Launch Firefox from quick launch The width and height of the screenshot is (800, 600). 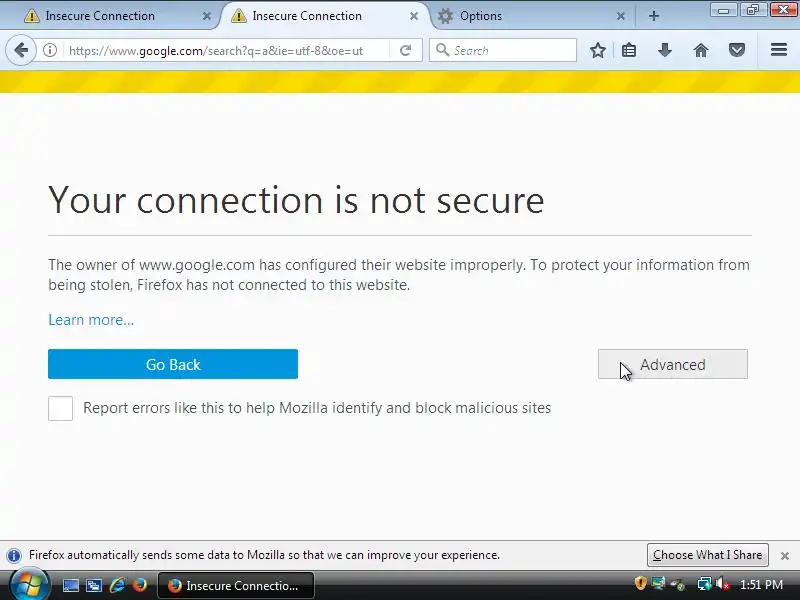pos(140,585)
